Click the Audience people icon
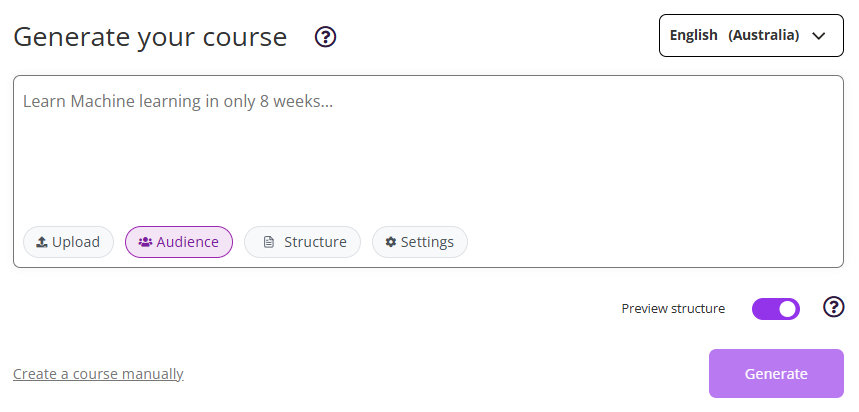Screen dimensions: 859x412 [145, 242]
